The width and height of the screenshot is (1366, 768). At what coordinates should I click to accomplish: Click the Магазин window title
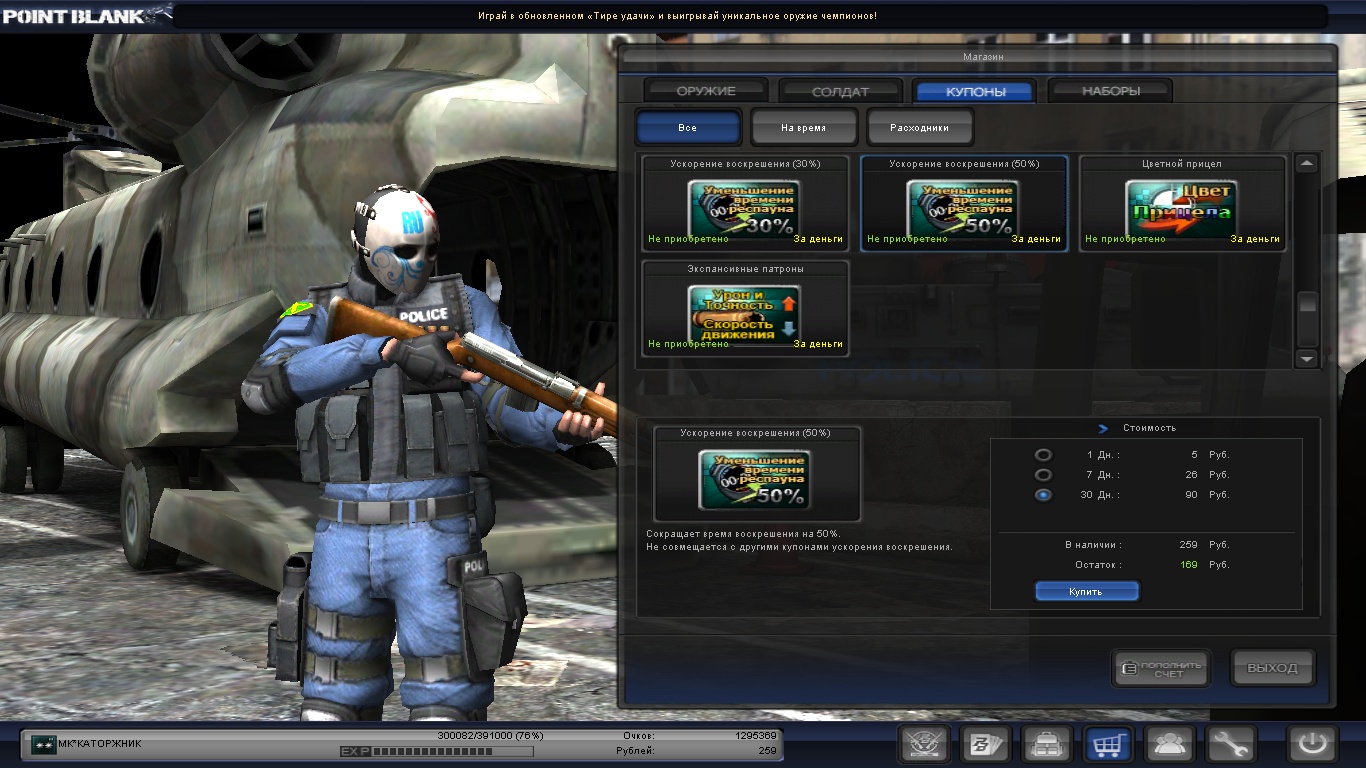(x=983, y=57)
